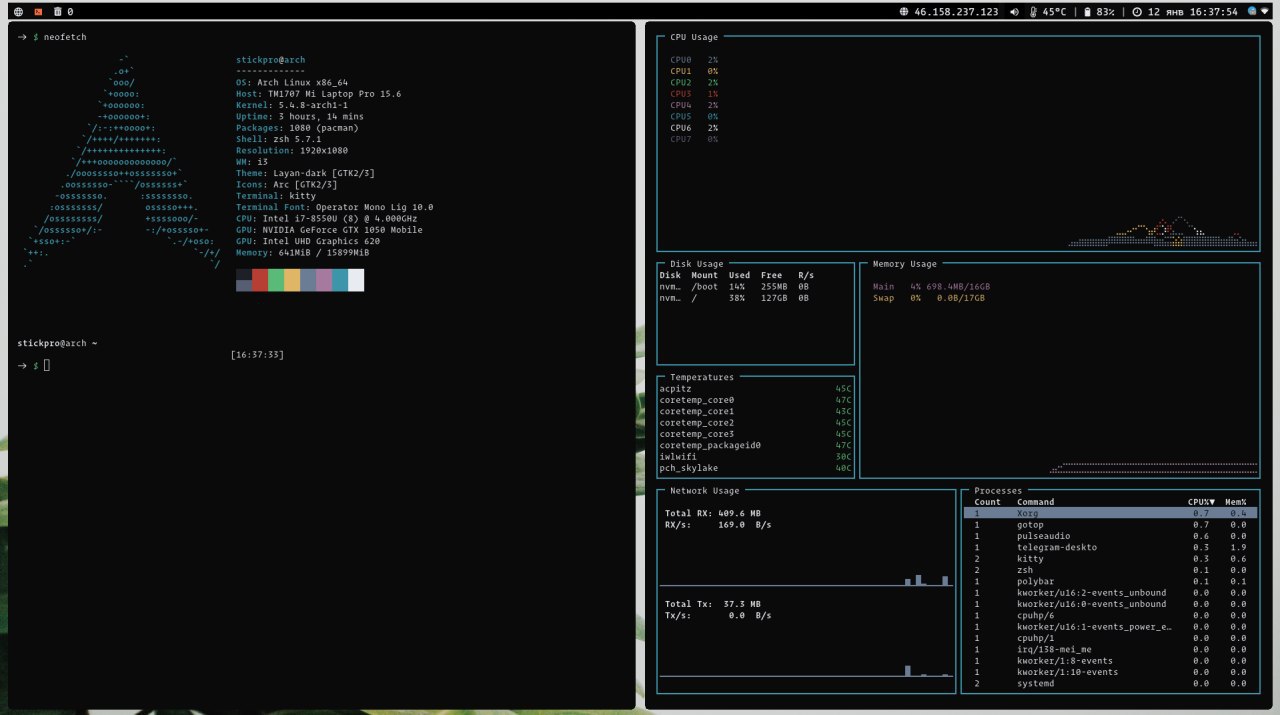Click the neofetch command text in terminal
The image size is (1280, 715).
click(65, 37)
